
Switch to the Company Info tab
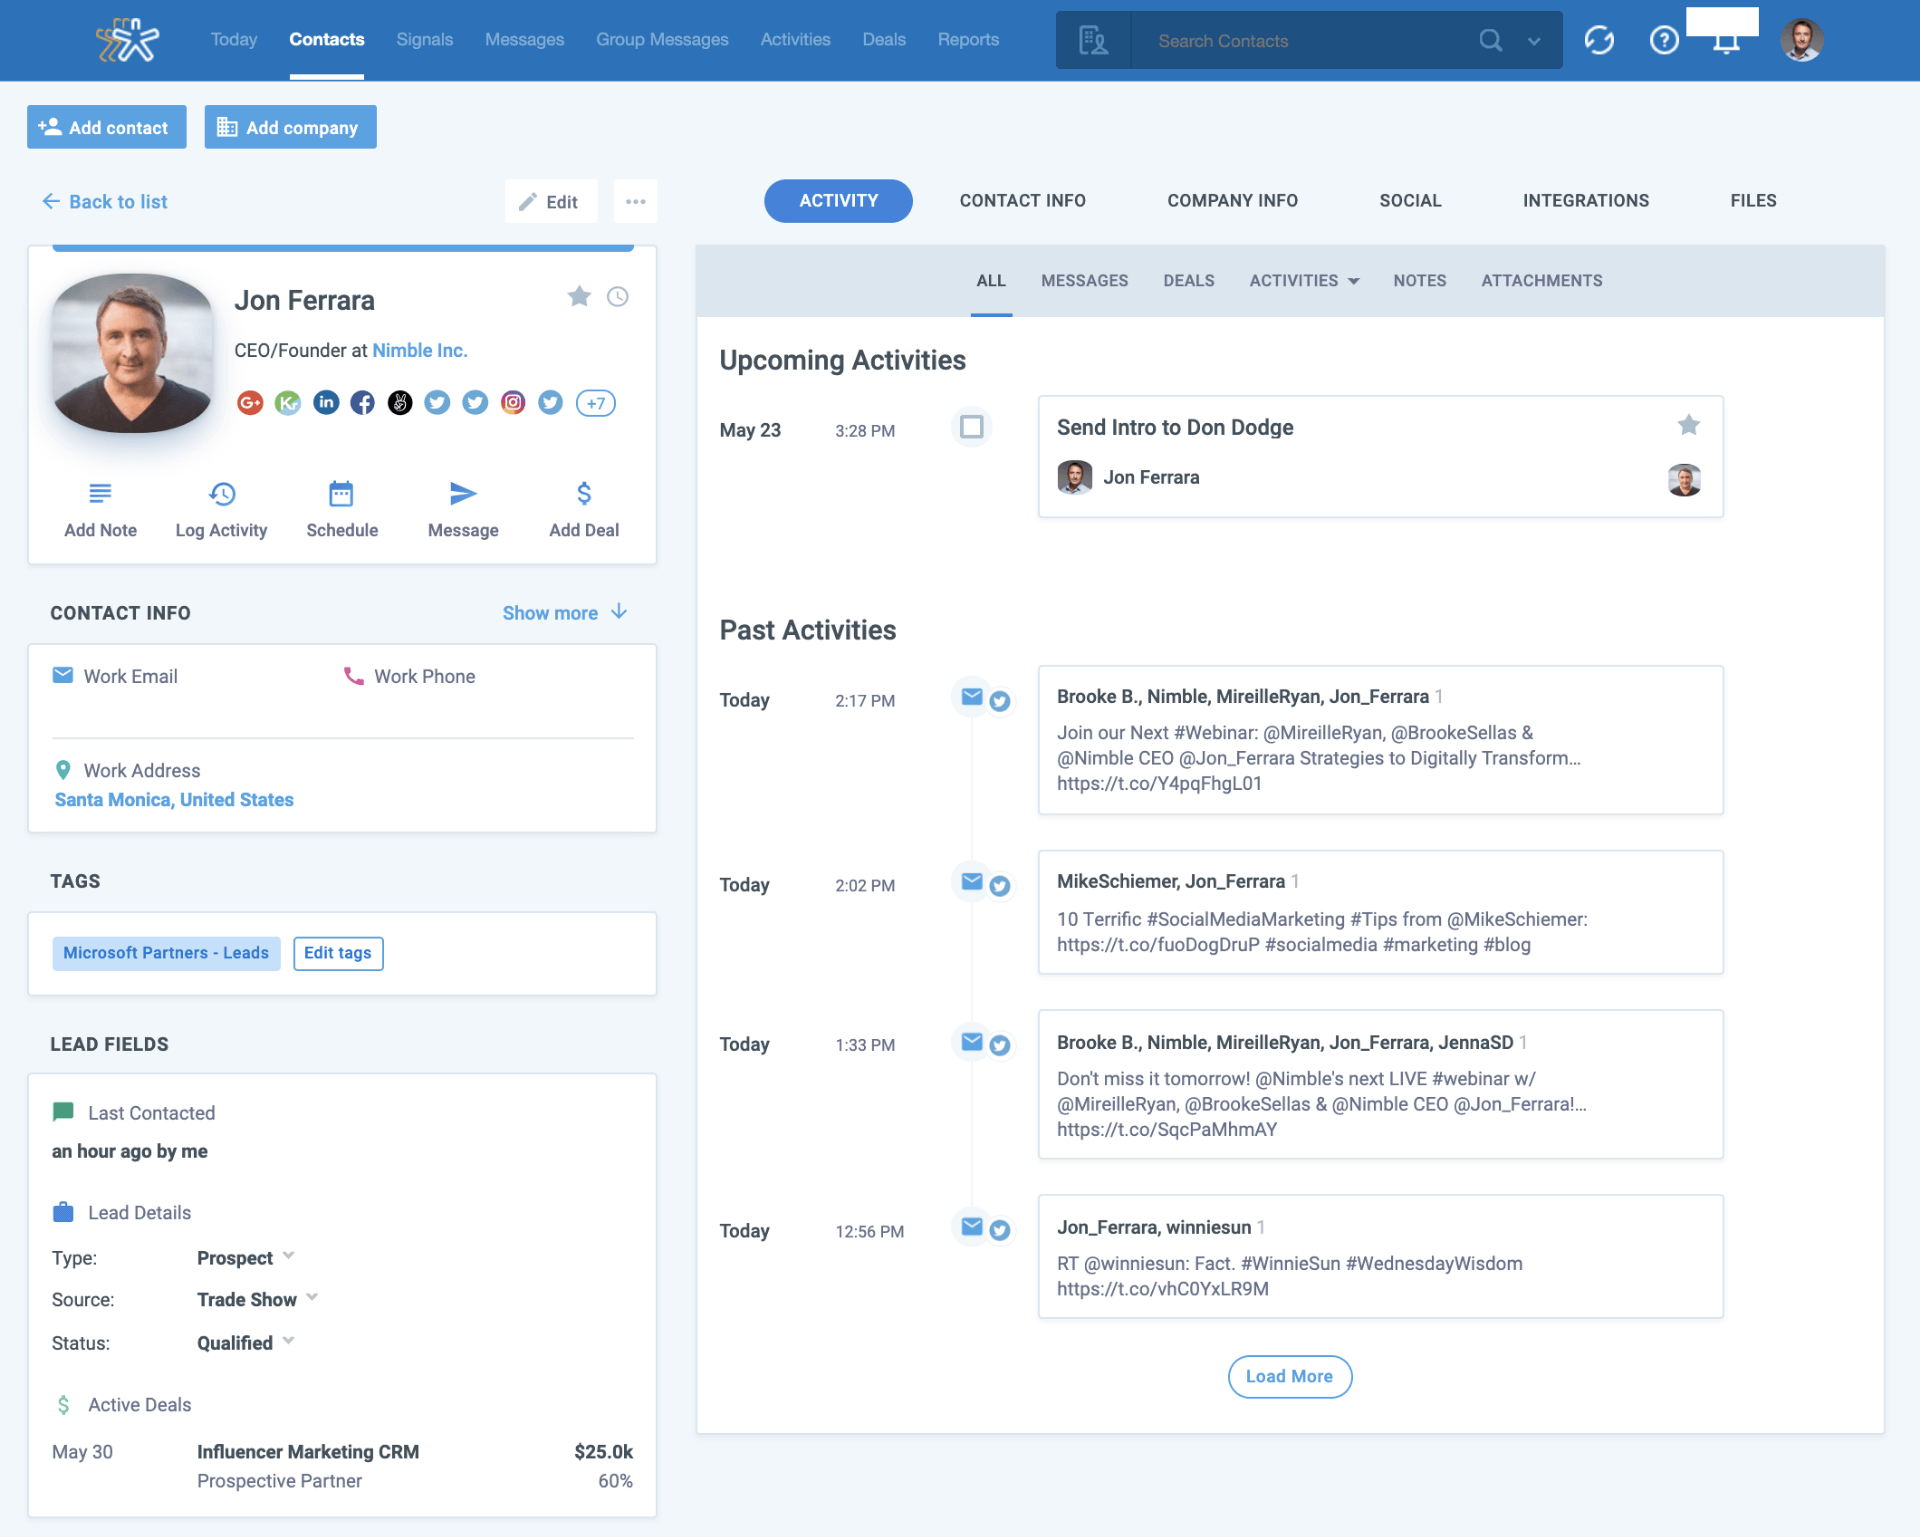(x=1233, y=200)
